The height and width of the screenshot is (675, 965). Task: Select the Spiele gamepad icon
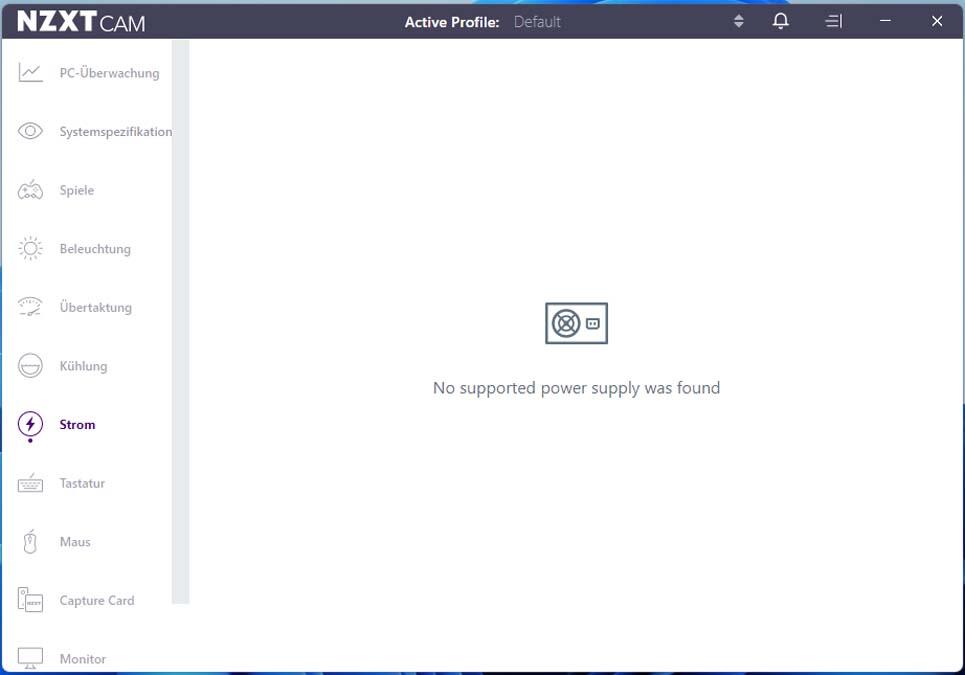30,190
